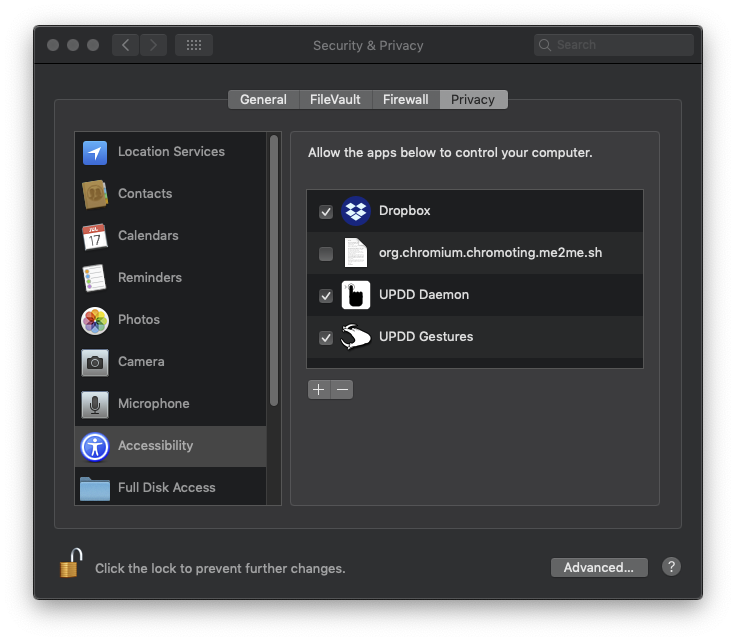This screenshot has height=641, width=736.
Task: Close the Security & Privacy window
Action: 53,45
